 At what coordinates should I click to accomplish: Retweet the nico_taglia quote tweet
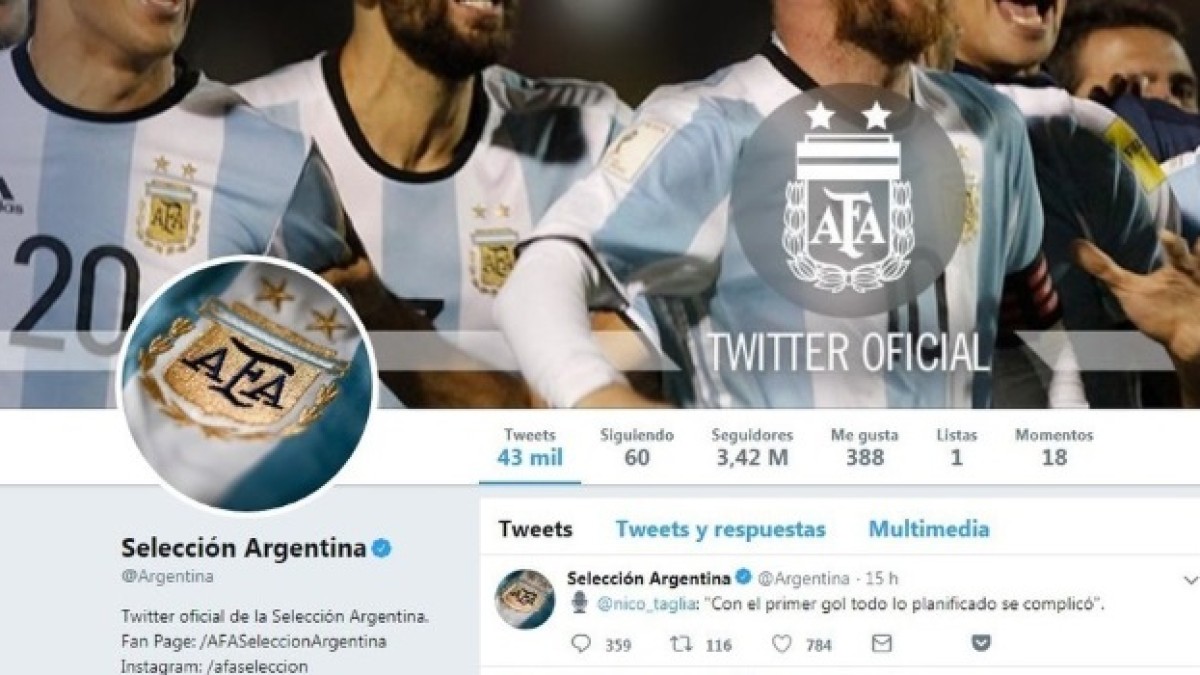(680, 644)
